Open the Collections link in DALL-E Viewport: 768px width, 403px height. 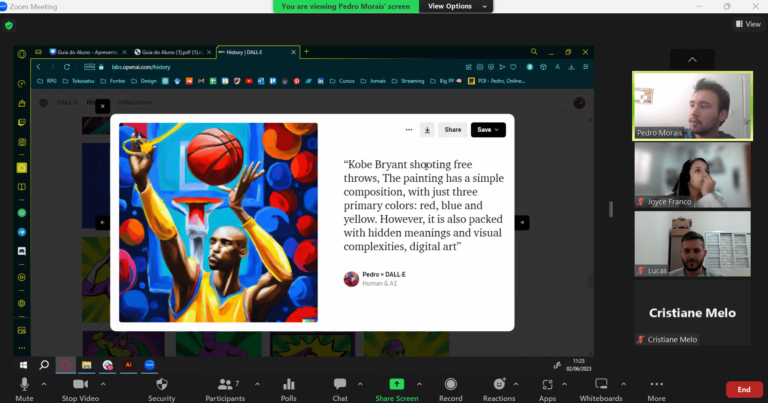[134, 102]
